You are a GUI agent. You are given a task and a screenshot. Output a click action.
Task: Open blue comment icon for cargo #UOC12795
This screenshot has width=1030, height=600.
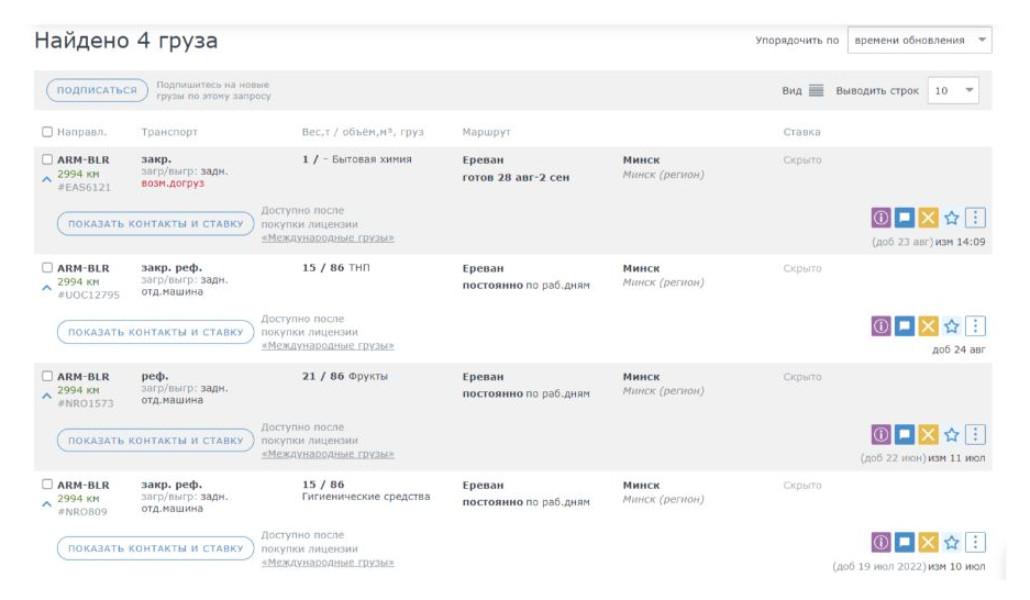pyautogui.click(x=904, y=326)
